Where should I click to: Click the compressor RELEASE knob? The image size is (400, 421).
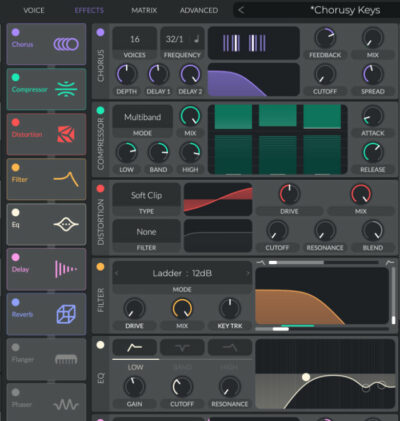pyautogui.click(x=373, y=152)
